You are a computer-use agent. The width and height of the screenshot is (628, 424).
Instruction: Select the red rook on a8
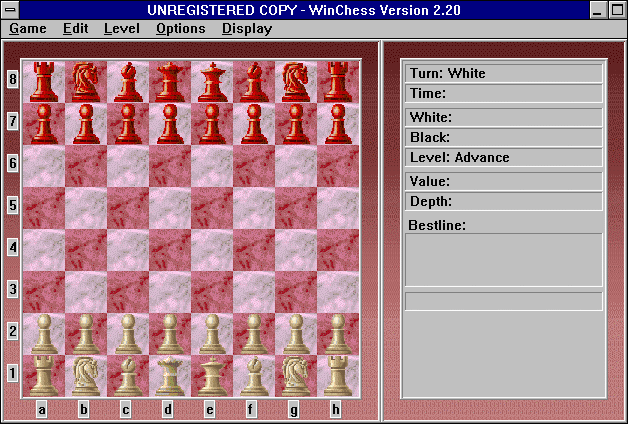[x=44, y=82]
